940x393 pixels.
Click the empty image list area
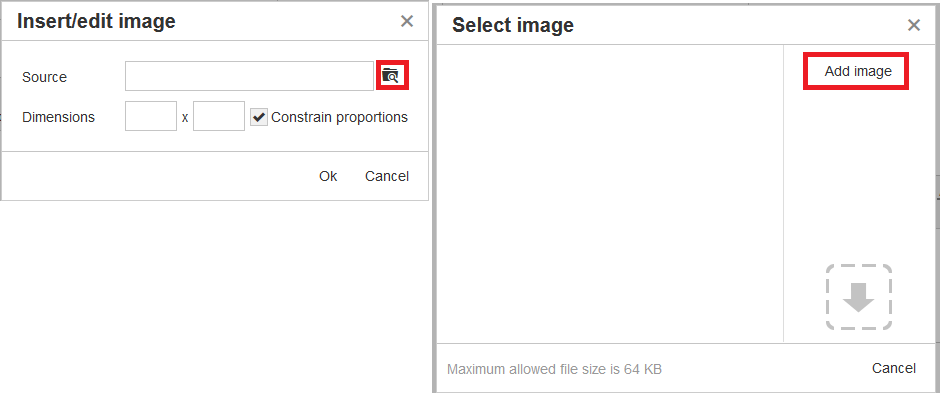[610, 193]
